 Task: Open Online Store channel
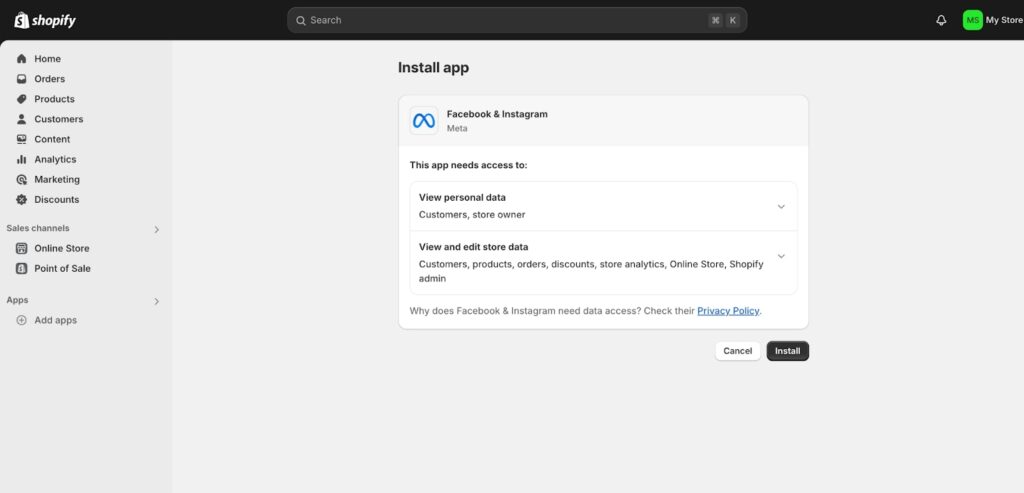[x=62, y=248]
